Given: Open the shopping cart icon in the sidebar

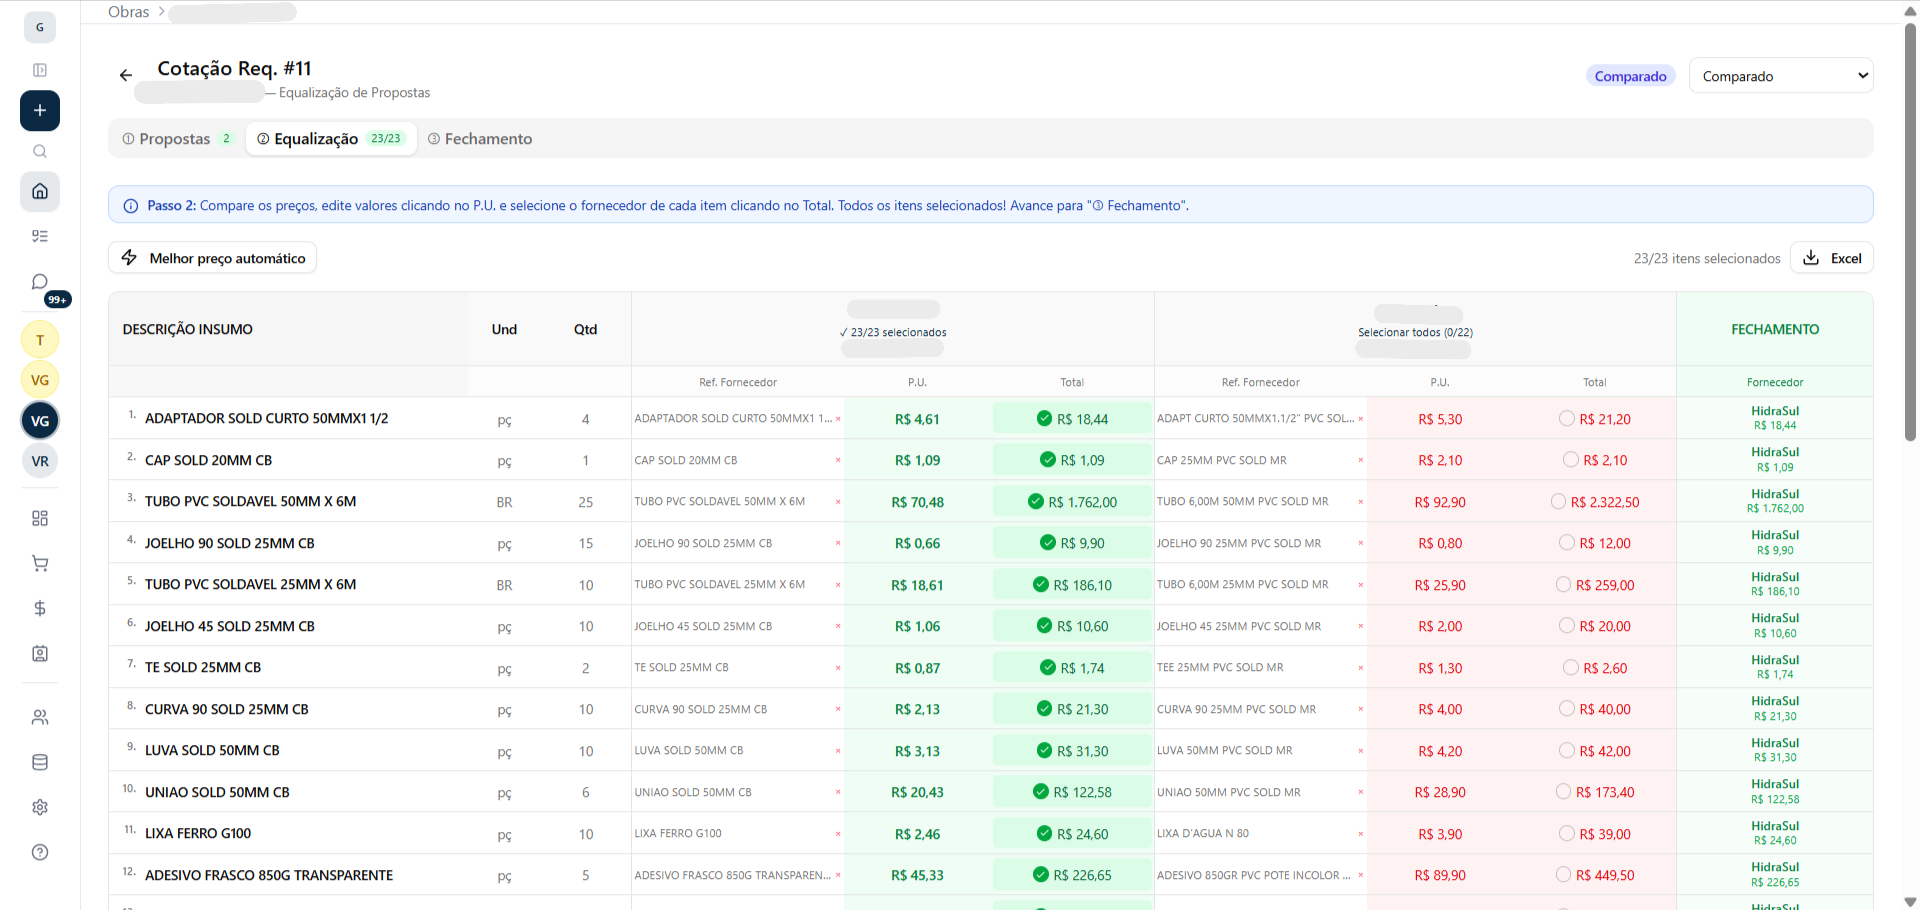Looking at the screenshot, I should 40,563.
